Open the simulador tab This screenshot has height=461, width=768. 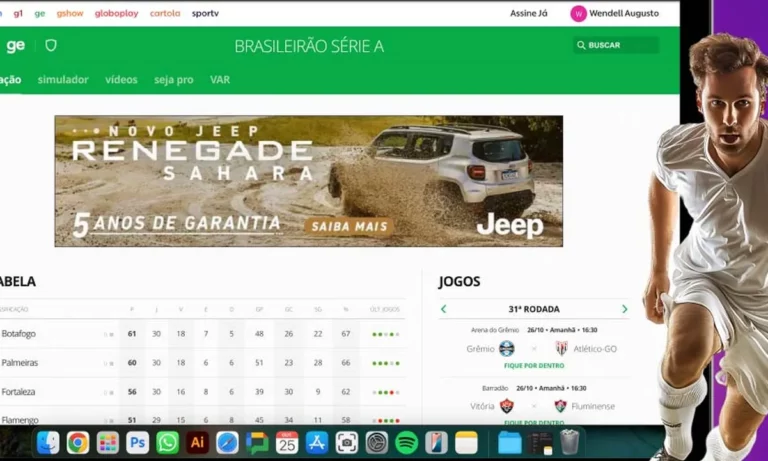coord(63,79)
